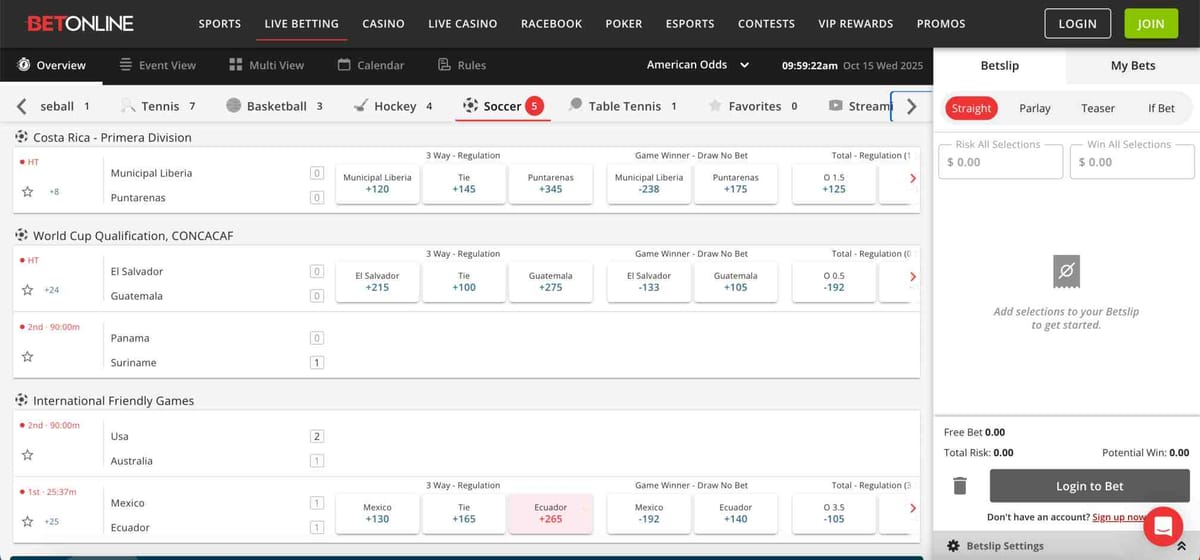
Task: Bet Guatemala +275 three-way regulation
Action: pos(550,281)
